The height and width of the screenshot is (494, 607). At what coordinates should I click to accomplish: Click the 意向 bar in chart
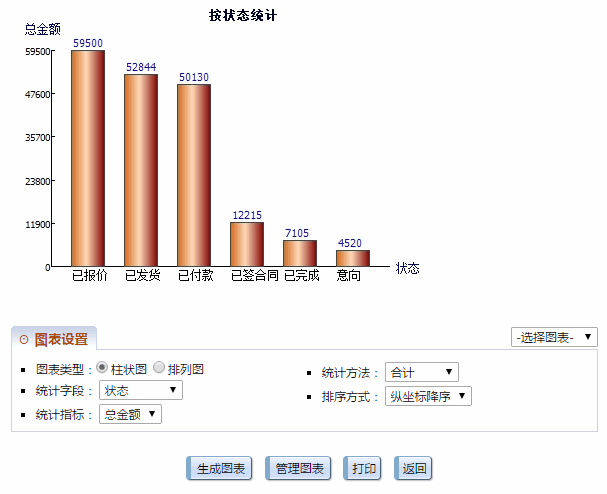pyautogui.click(x=353, y=258)
